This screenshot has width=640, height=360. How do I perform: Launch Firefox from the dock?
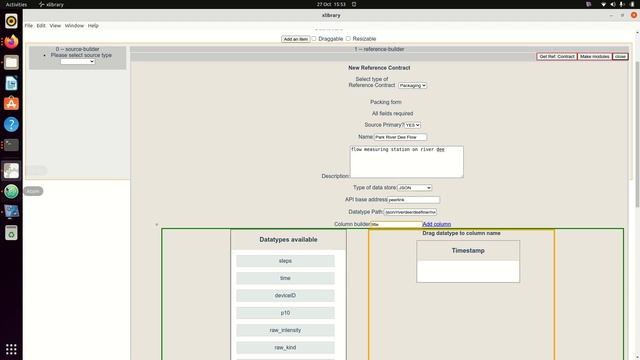pyautogui.click(x=11, y=41)
